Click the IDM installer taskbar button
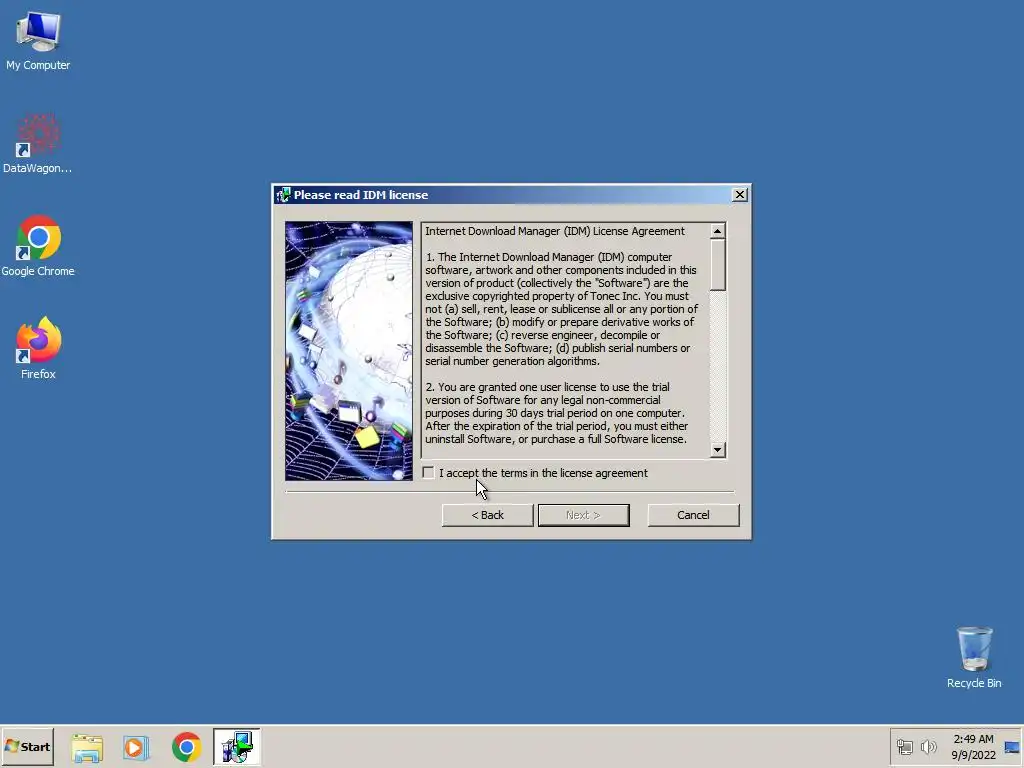 tap(236, 747)
